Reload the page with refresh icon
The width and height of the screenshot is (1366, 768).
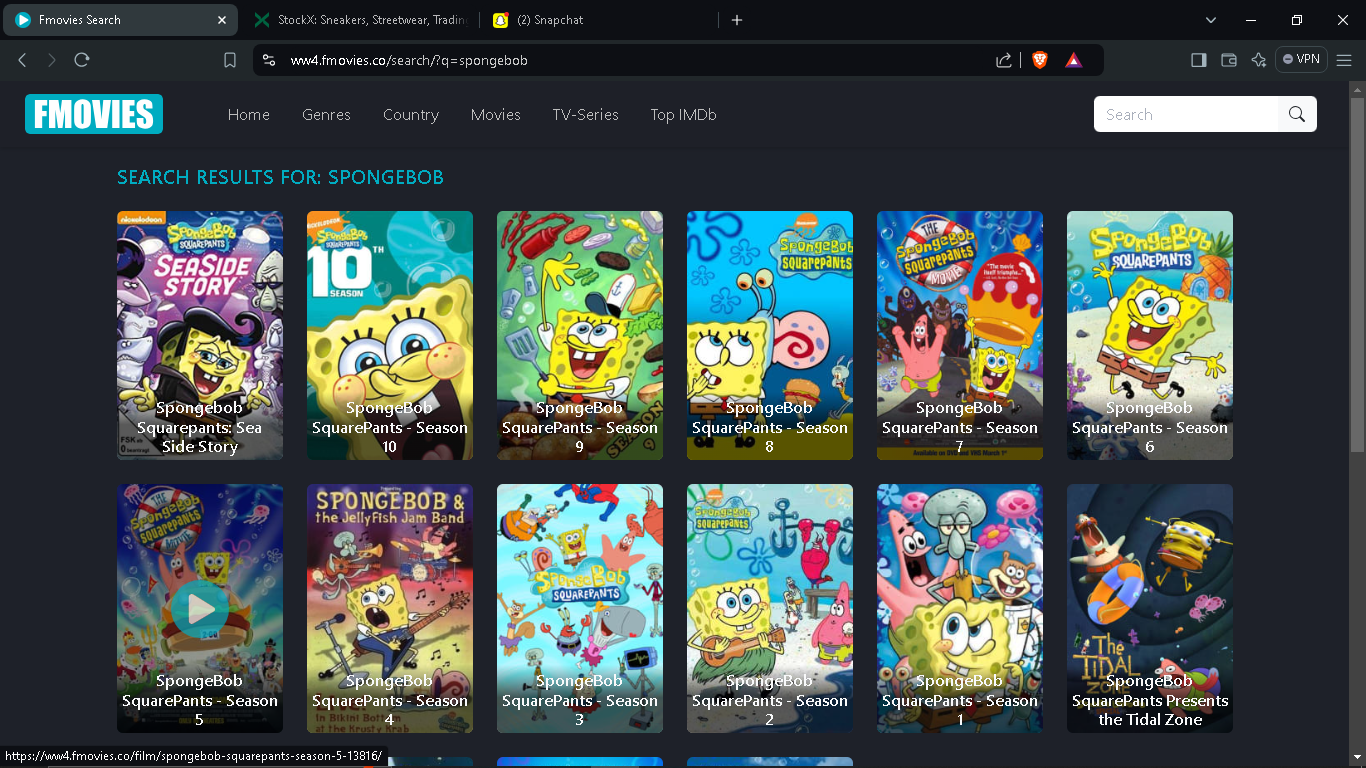point(82,60)
